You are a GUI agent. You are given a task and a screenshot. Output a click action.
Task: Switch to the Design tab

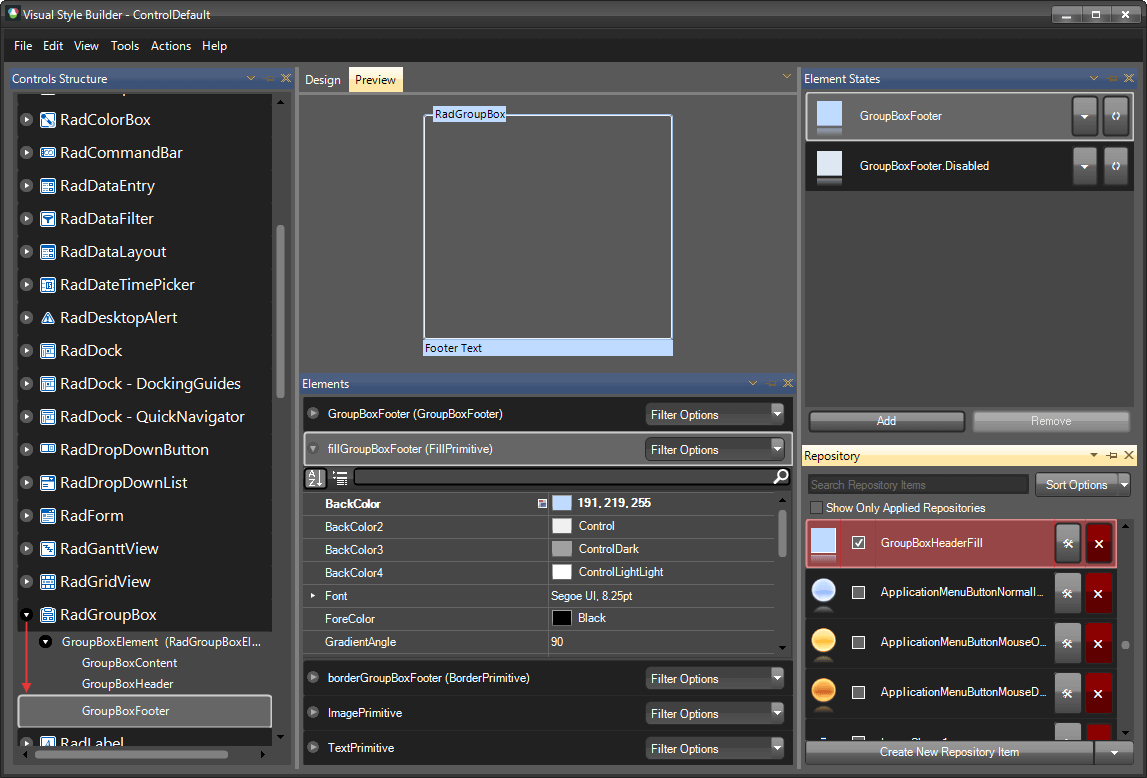click(x=322, y=79)
